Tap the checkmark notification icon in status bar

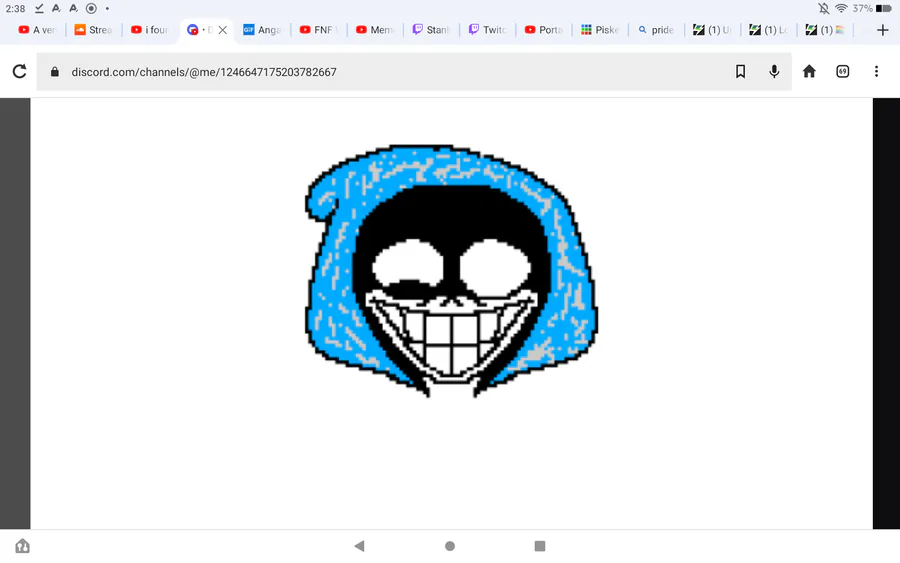click(x=39, y=8)
